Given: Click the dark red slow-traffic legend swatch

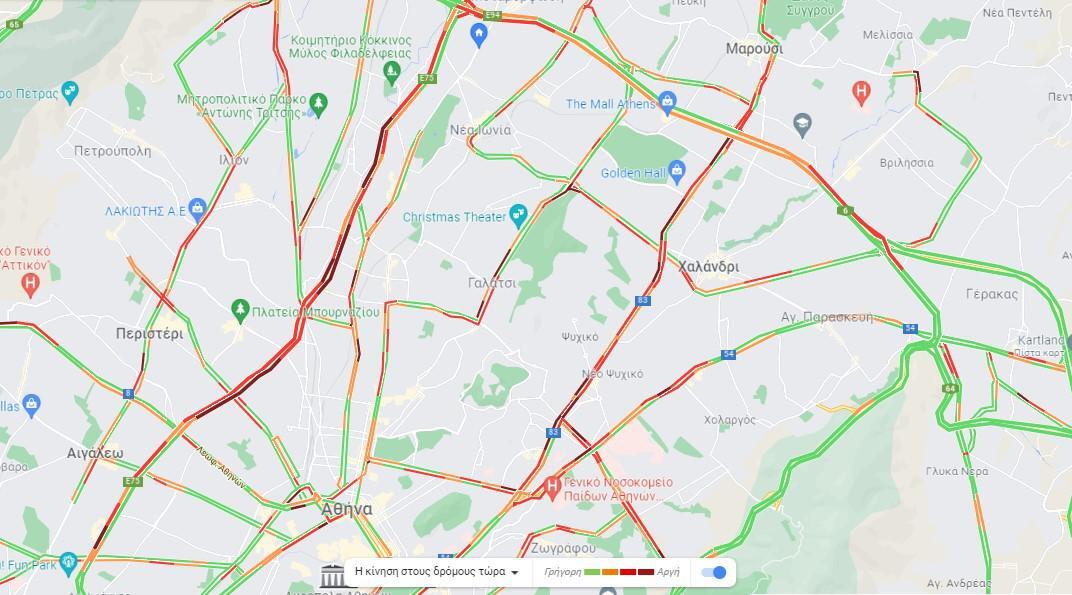Looking at the screenshot, I should [x=646, y=572].
